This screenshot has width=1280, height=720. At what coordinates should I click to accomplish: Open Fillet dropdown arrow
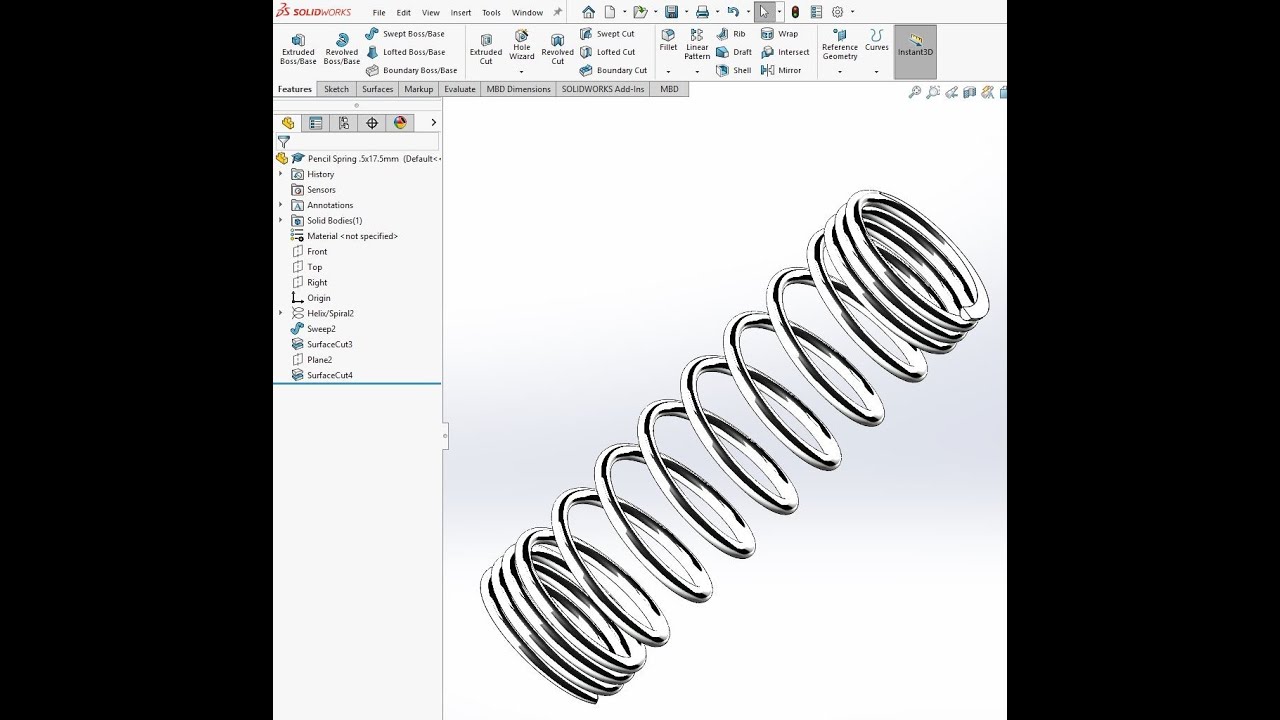click(x=668, y=71)
